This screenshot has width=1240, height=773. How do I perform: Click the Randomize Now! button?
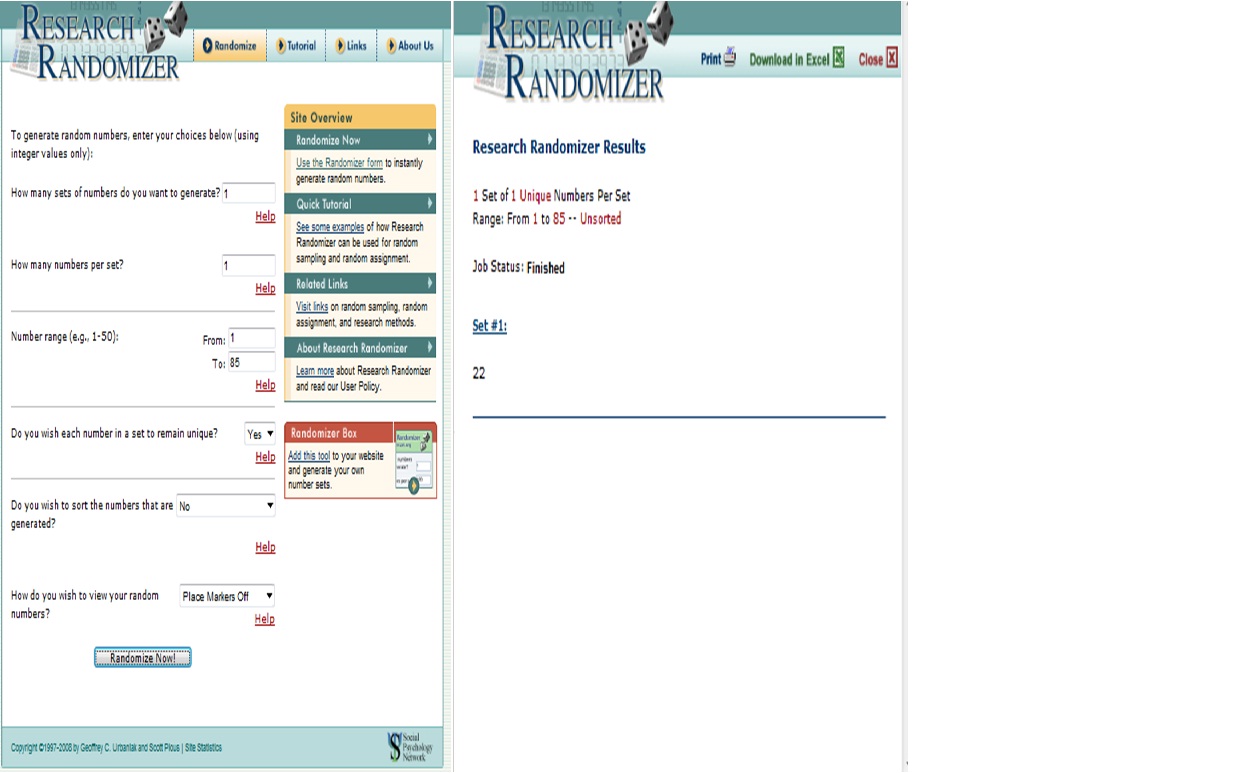pos(143,658)
